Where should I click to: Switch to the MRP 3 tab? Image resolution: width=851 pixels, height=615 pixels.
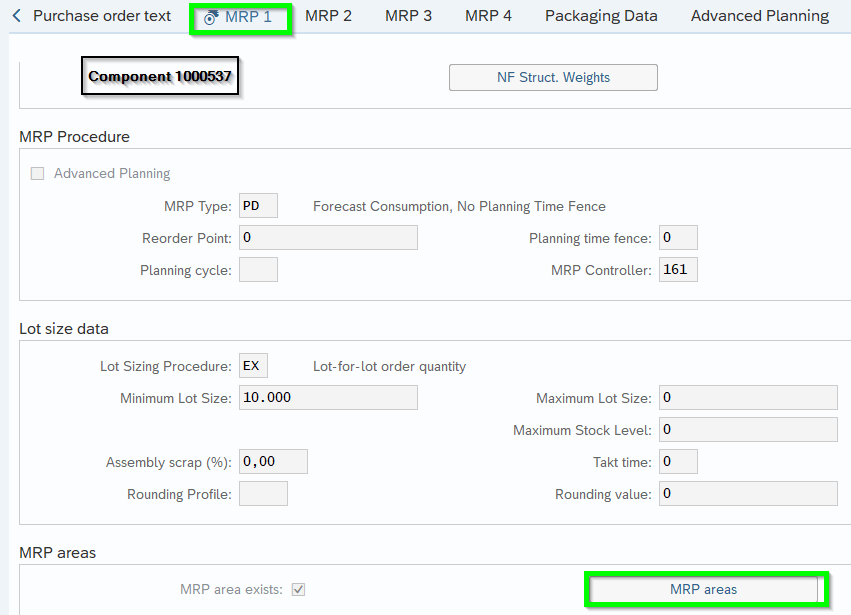[408, 16]
